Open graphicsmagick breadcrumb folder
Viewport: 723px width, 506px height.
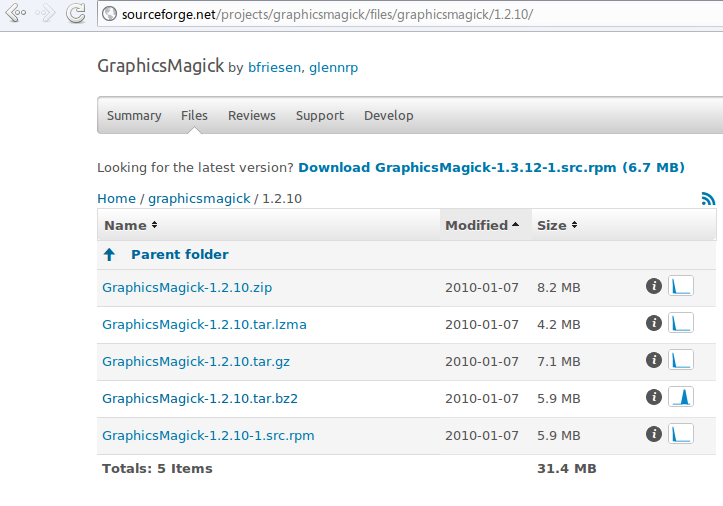[199, 198]
